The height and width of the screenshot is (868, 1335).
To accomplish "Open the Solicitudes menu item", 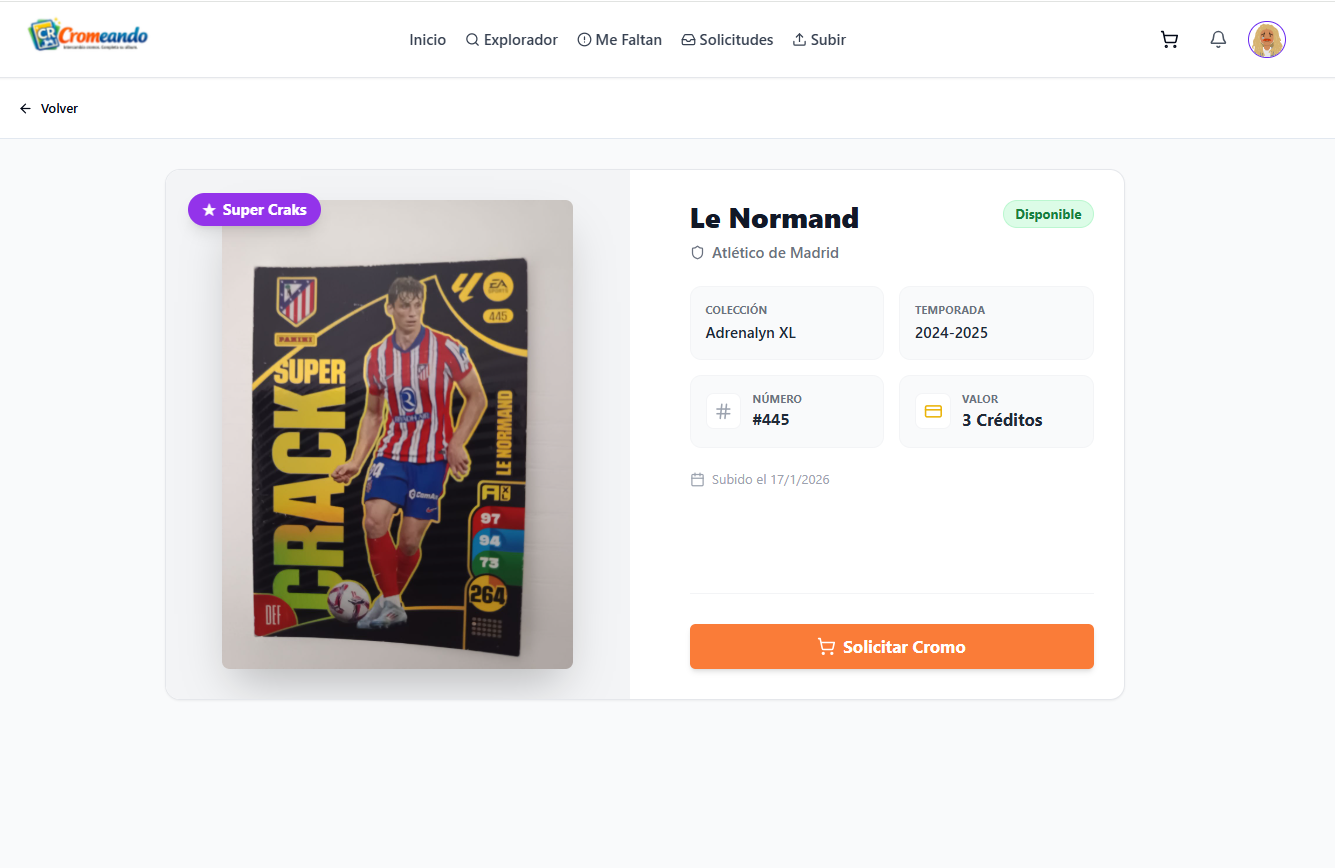I will pyautogui.click(x=727, y=40).
